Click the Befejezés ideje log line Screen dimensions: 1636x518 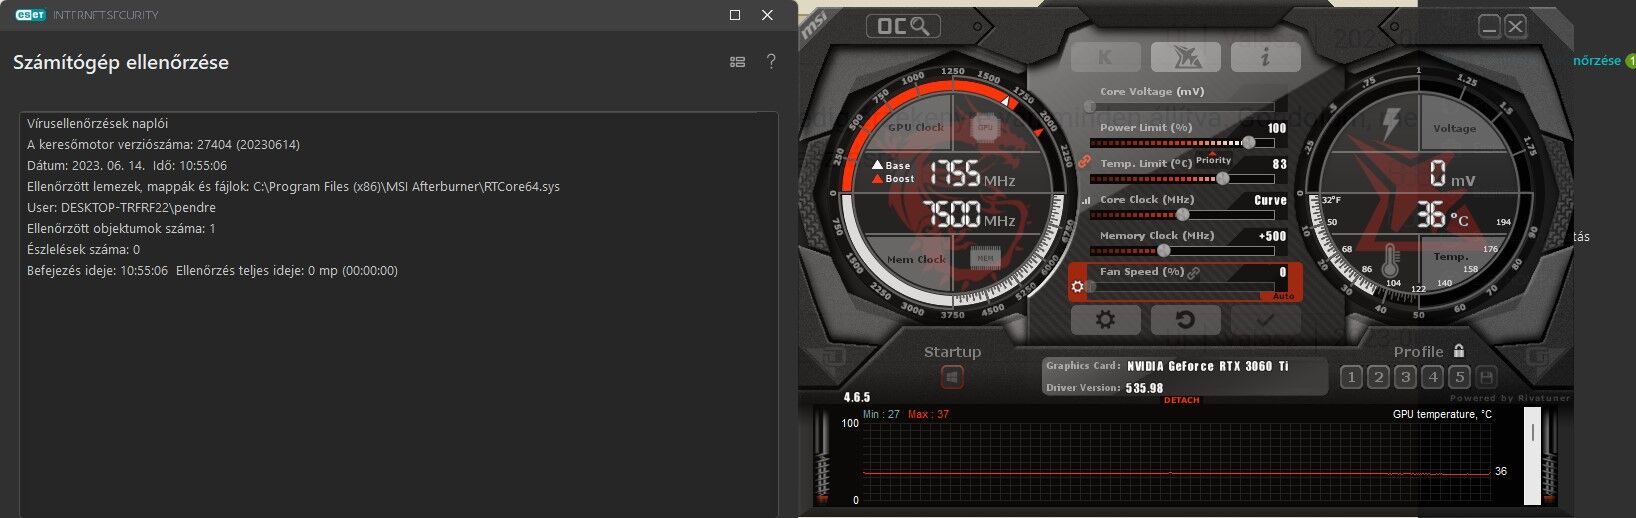(212, 270)
